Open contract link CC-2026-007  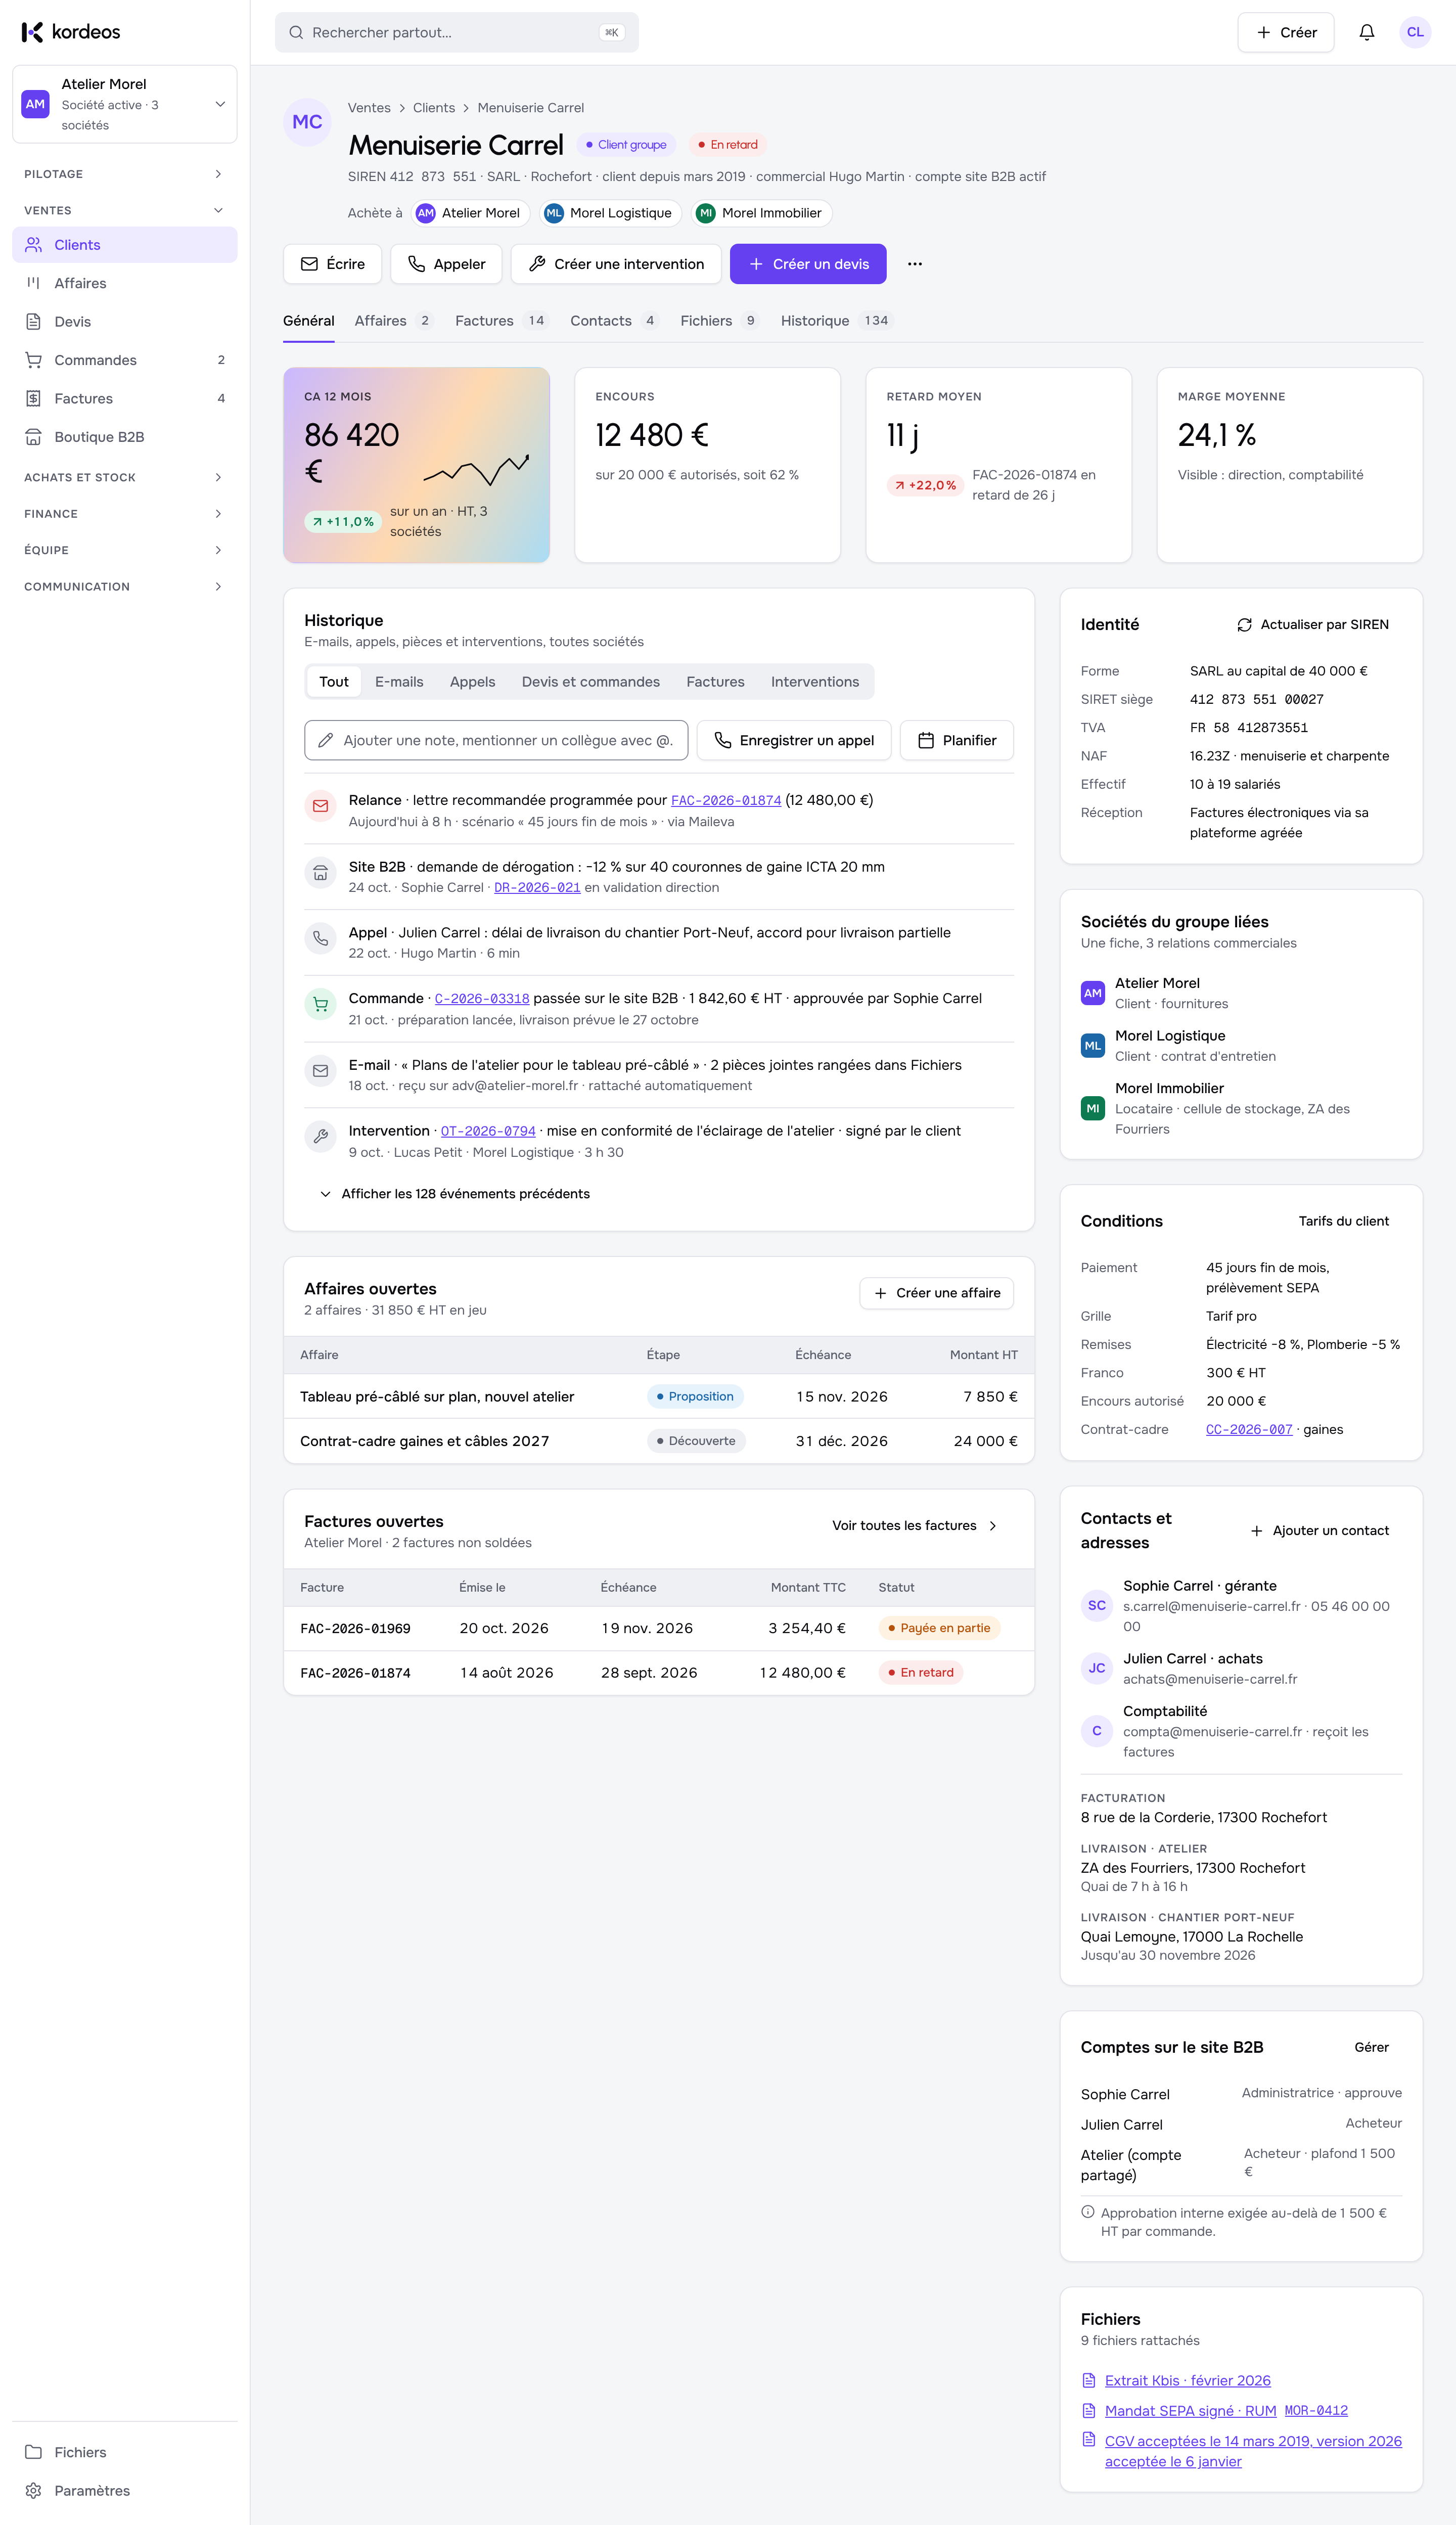(x=1249, y=1430)
